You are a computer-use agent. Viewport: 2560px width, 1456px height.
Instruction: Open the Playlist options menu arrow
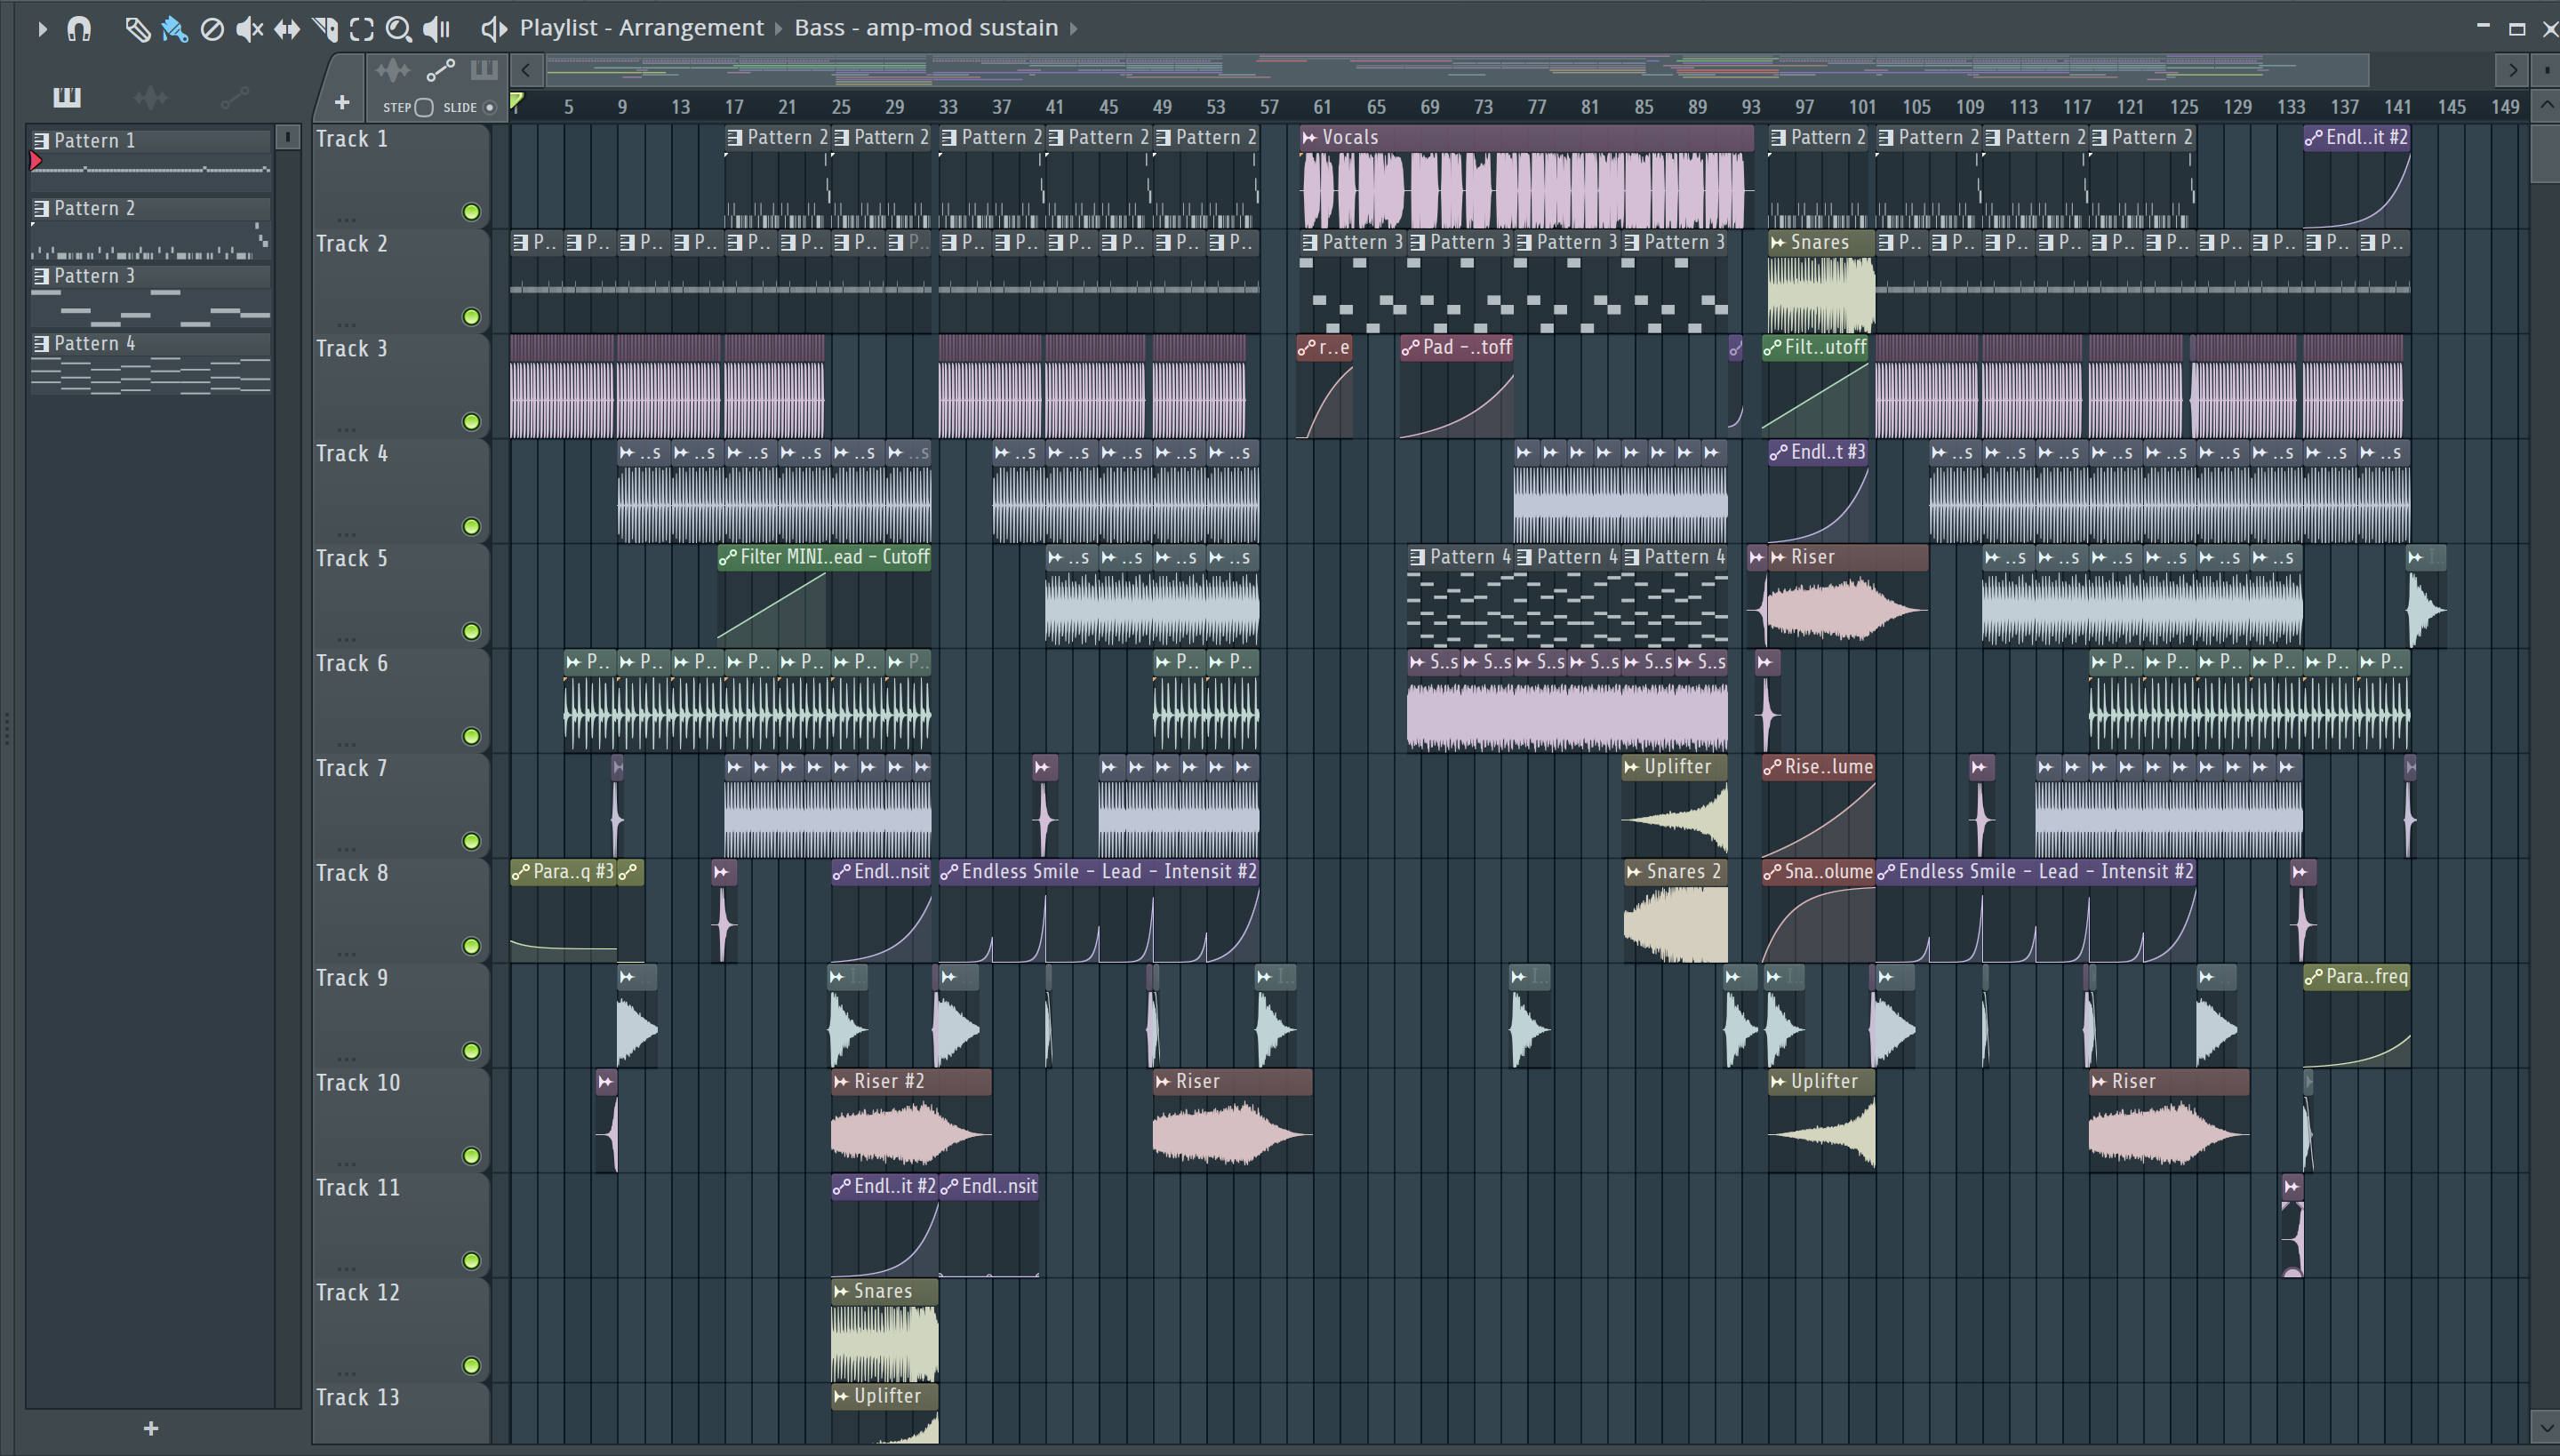click(x=42, y=29)
